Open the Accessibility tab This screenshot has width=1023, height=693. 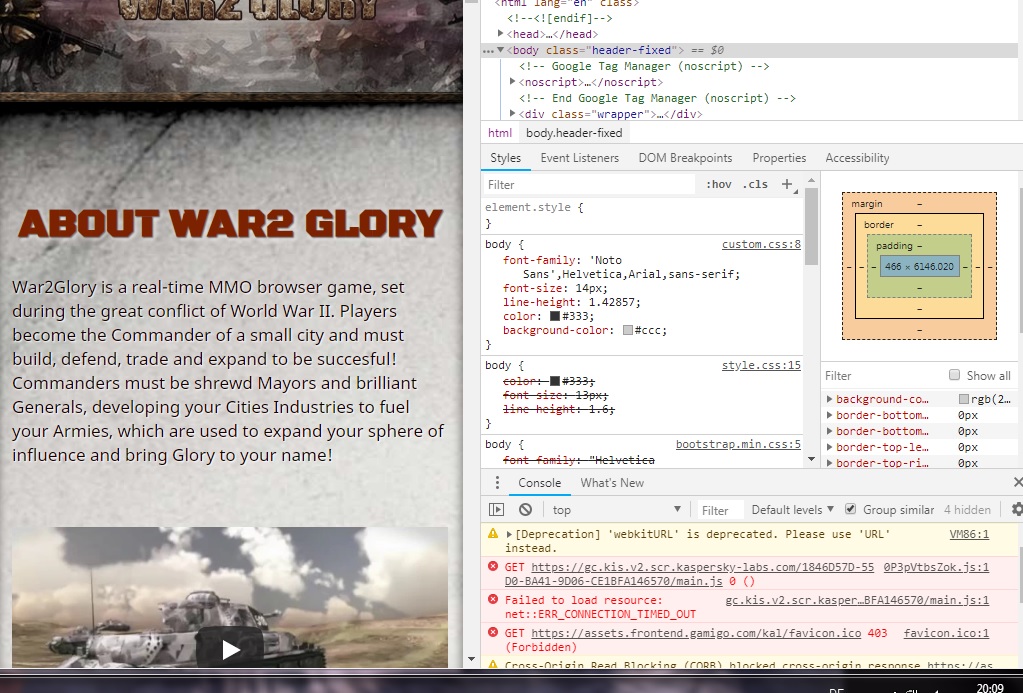coord(857,158)
